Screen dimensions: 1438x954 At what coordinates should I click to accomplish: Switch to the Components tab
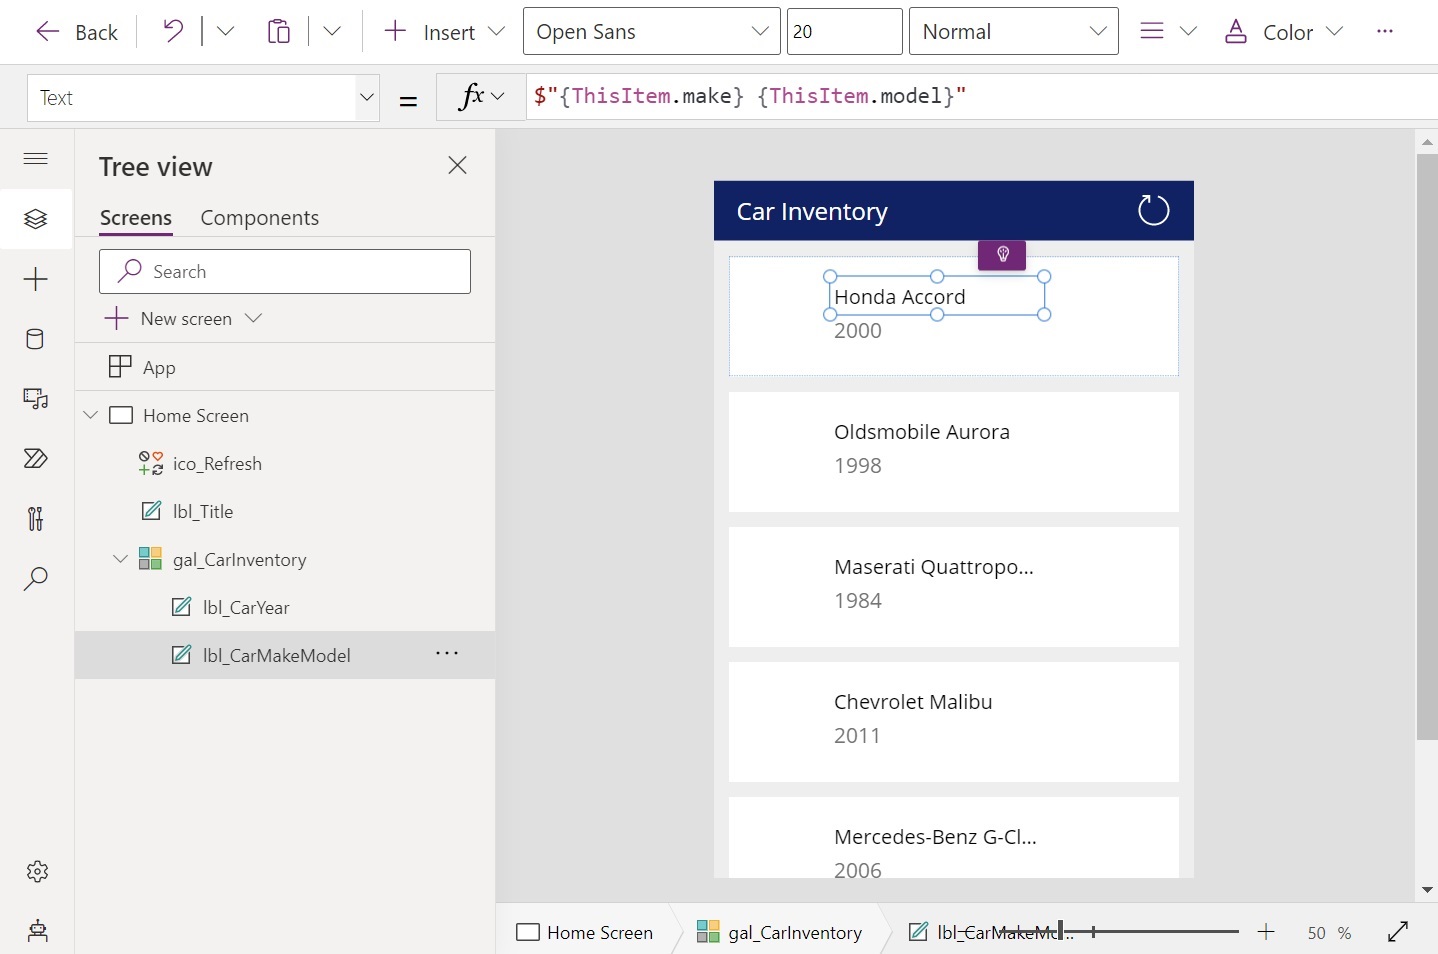[x=259, y=218]
